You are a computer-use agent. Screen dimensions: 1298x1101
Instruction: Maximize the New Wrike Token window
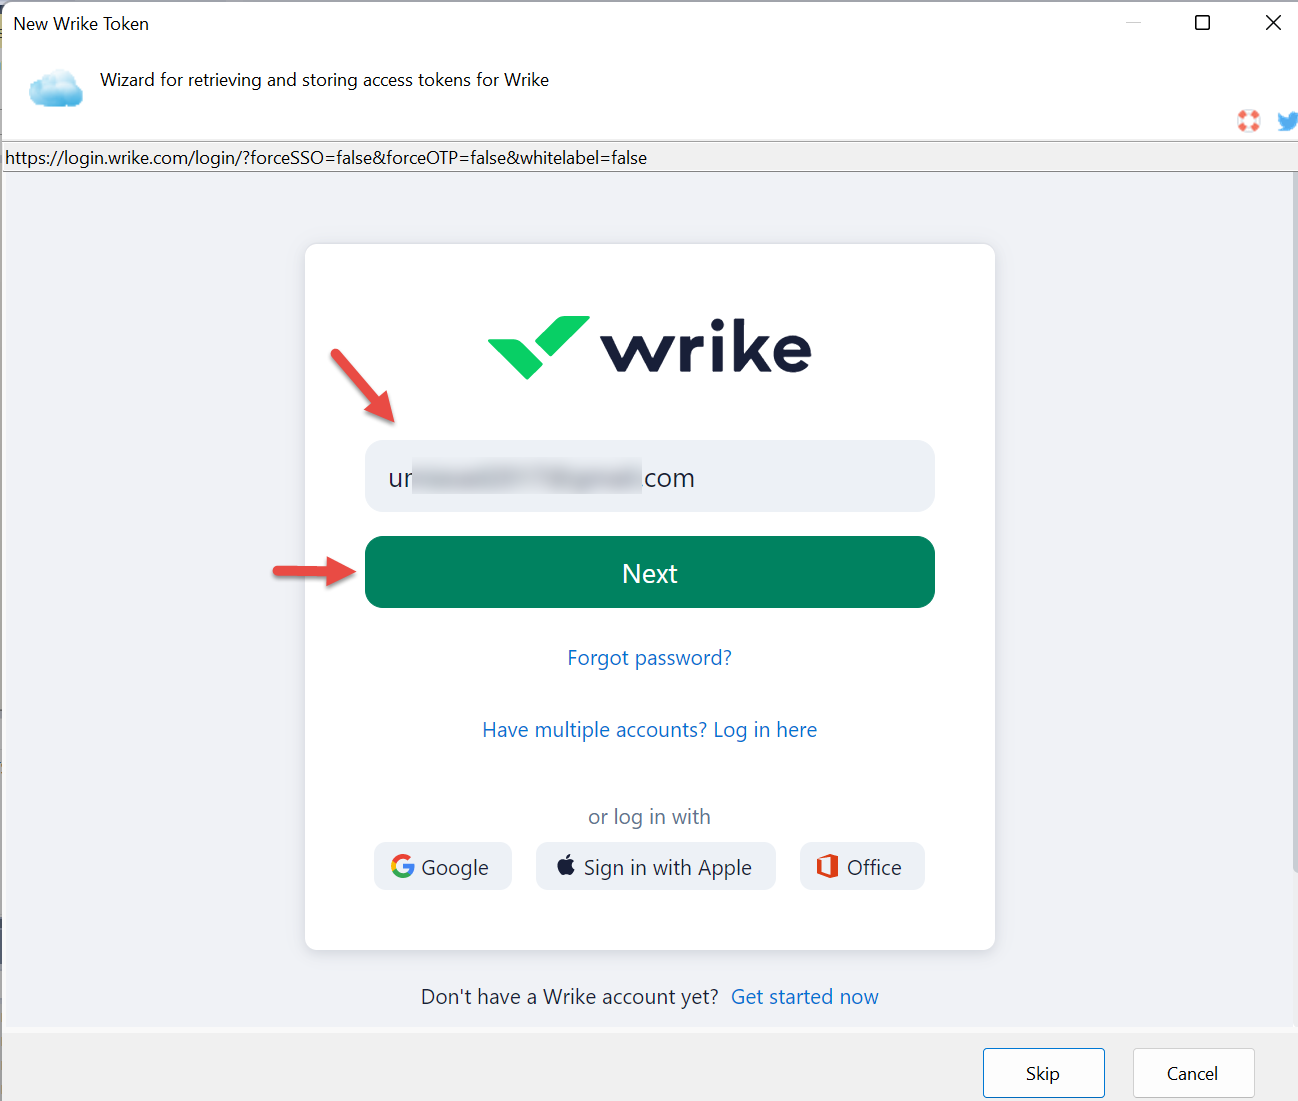tap(1202, 23)
